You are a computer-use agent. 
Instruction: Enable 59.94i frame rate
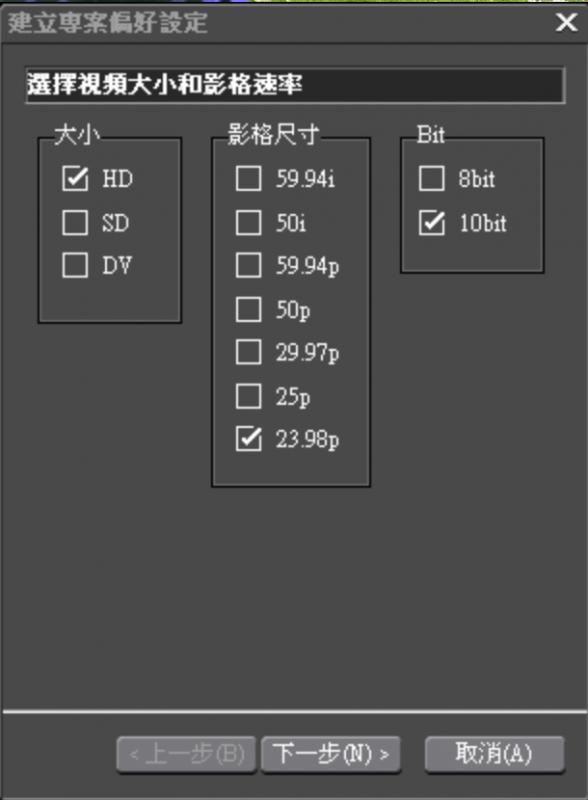pos(249,179)
